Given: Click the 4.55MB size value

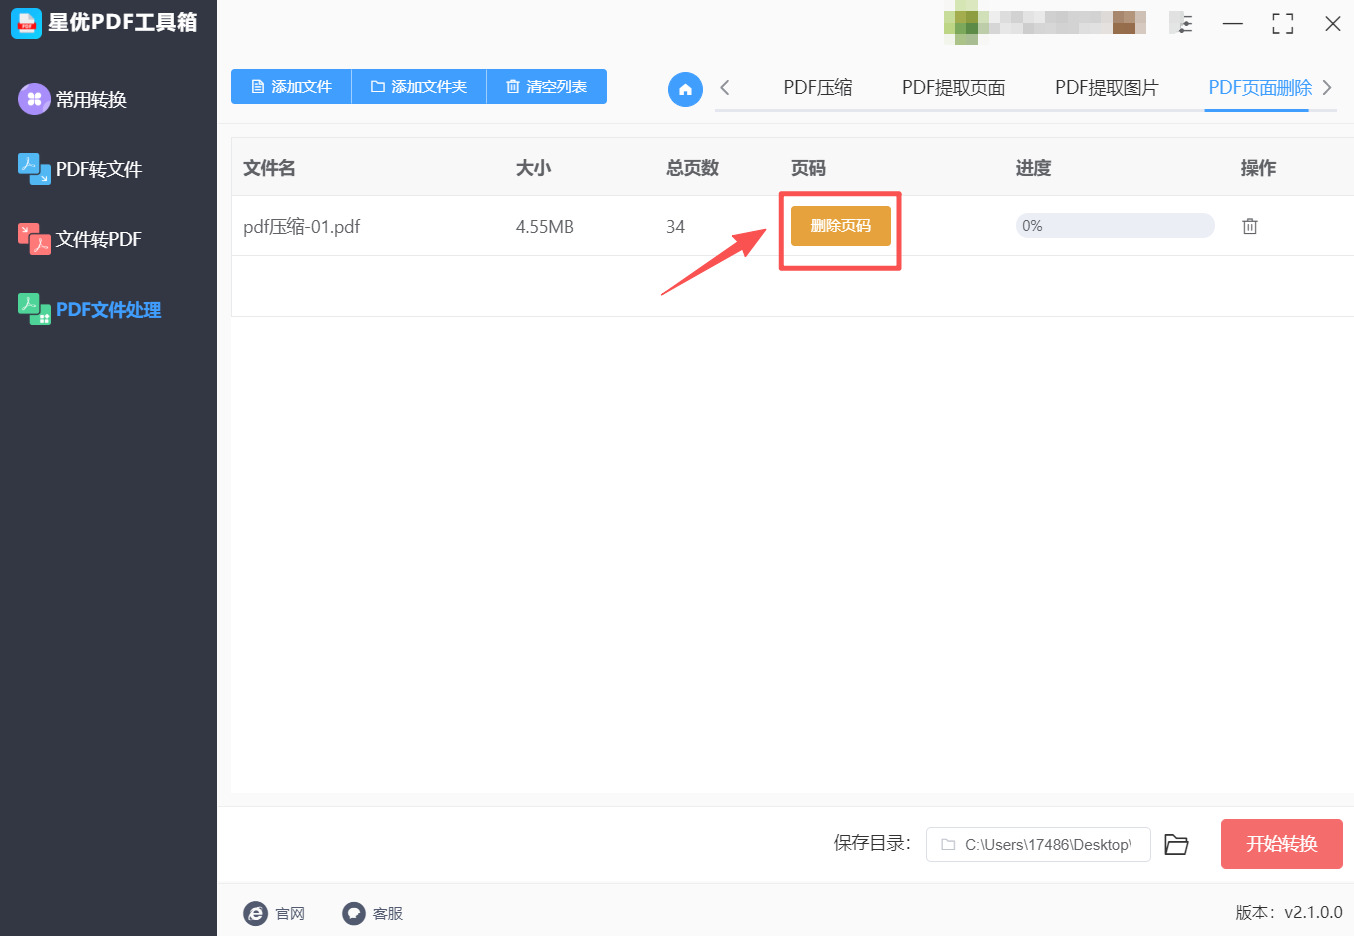Looking at the screenshot, I should pyautogui.click(x=545, y=227).
